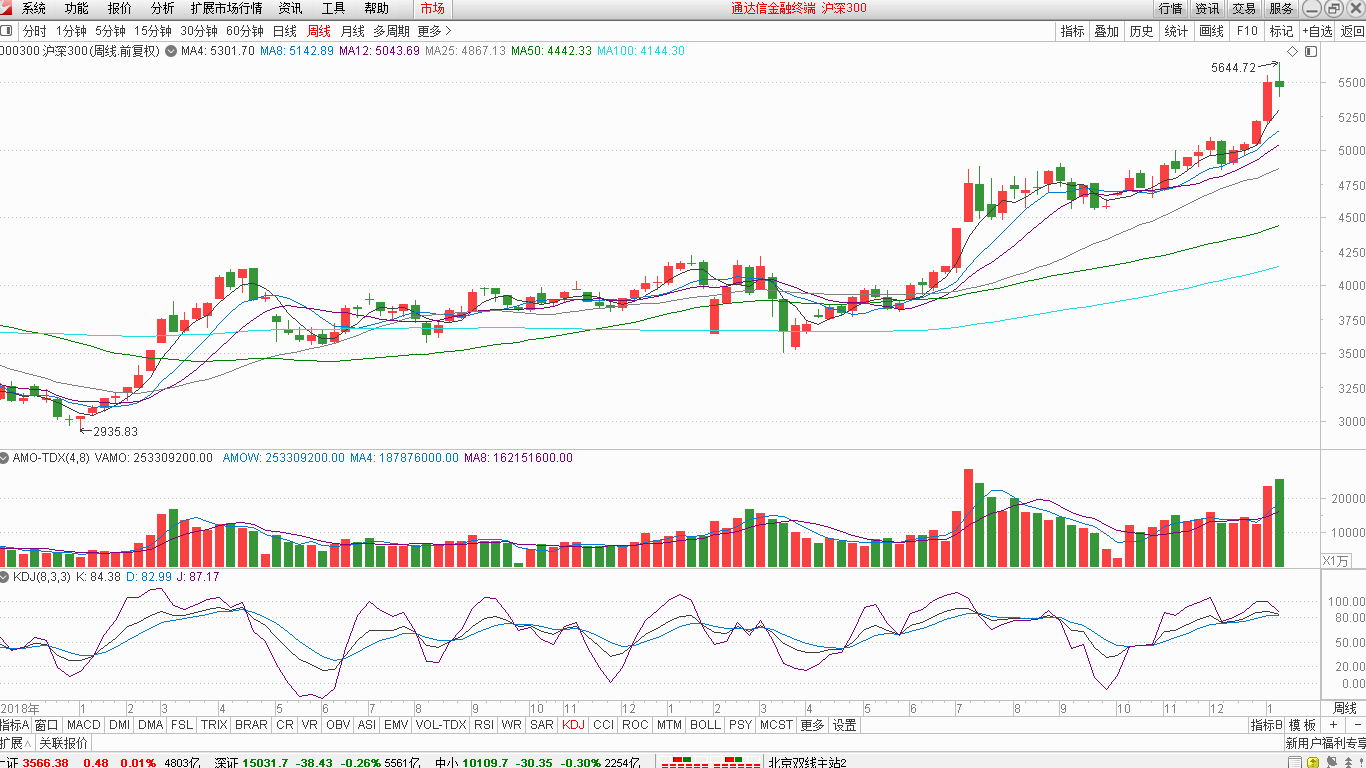Switch to 1分钟 period
1366x768 pixels.
(71, 31)
